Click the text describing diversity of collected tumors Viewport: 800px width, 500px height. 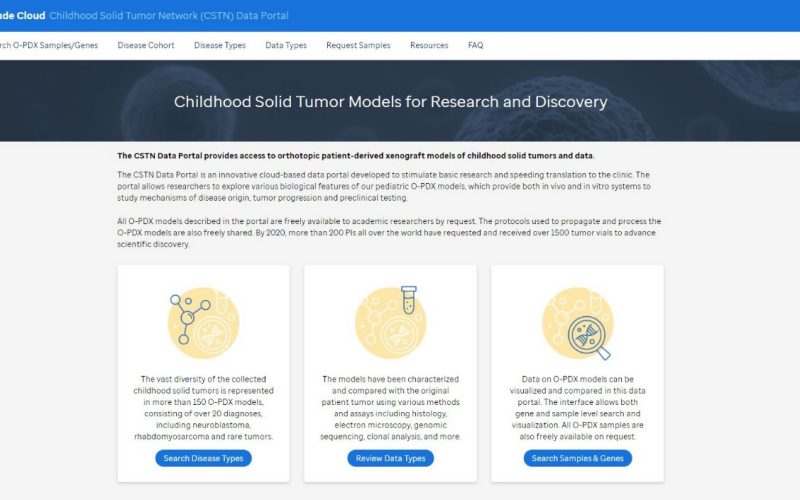[203, 408]
